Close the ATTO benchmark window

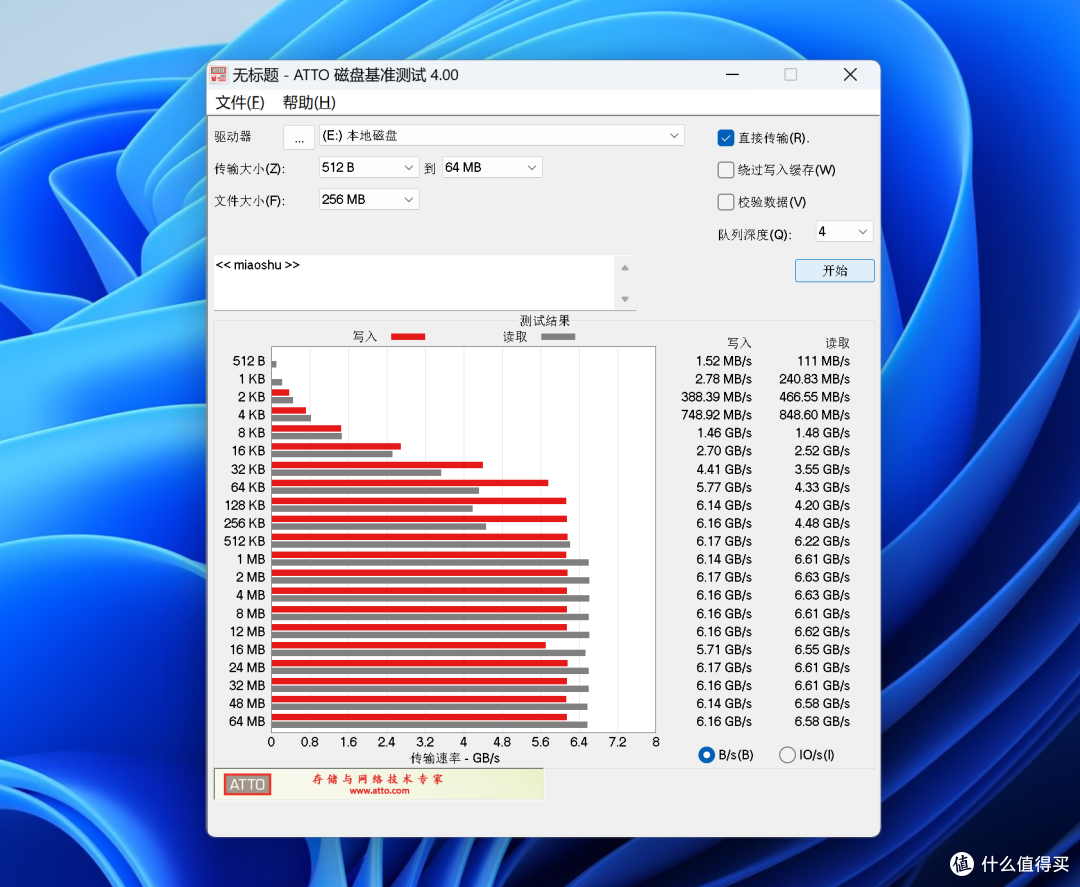(x=850, y=74)
